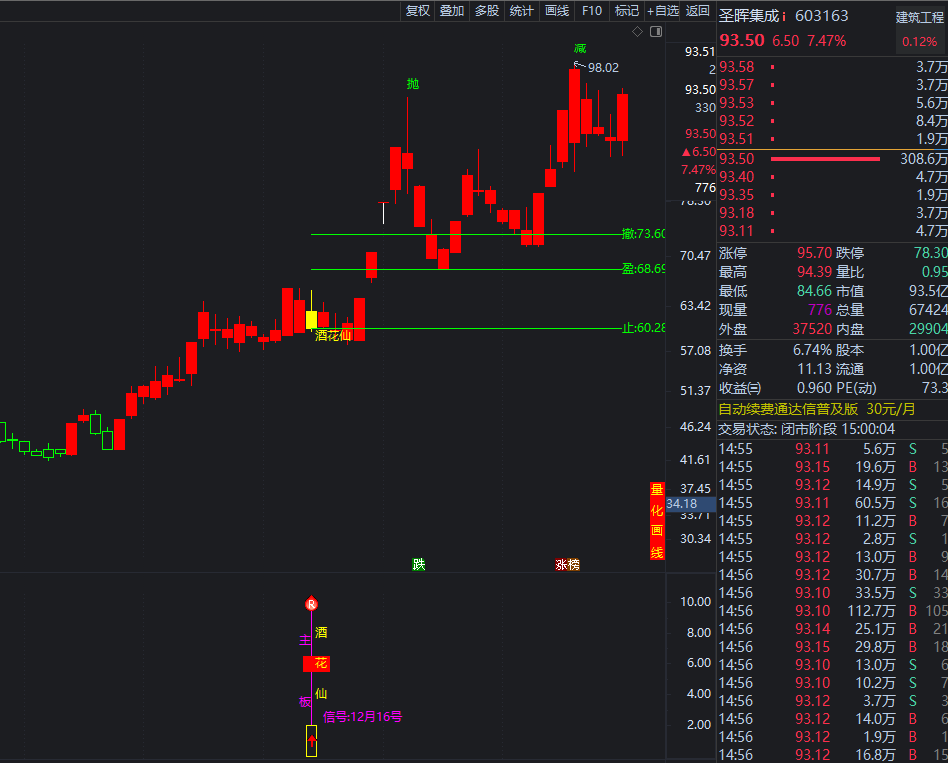Add stock via +自选 button
The width and height of the screenshot is (948, 763).
point(663,11)
